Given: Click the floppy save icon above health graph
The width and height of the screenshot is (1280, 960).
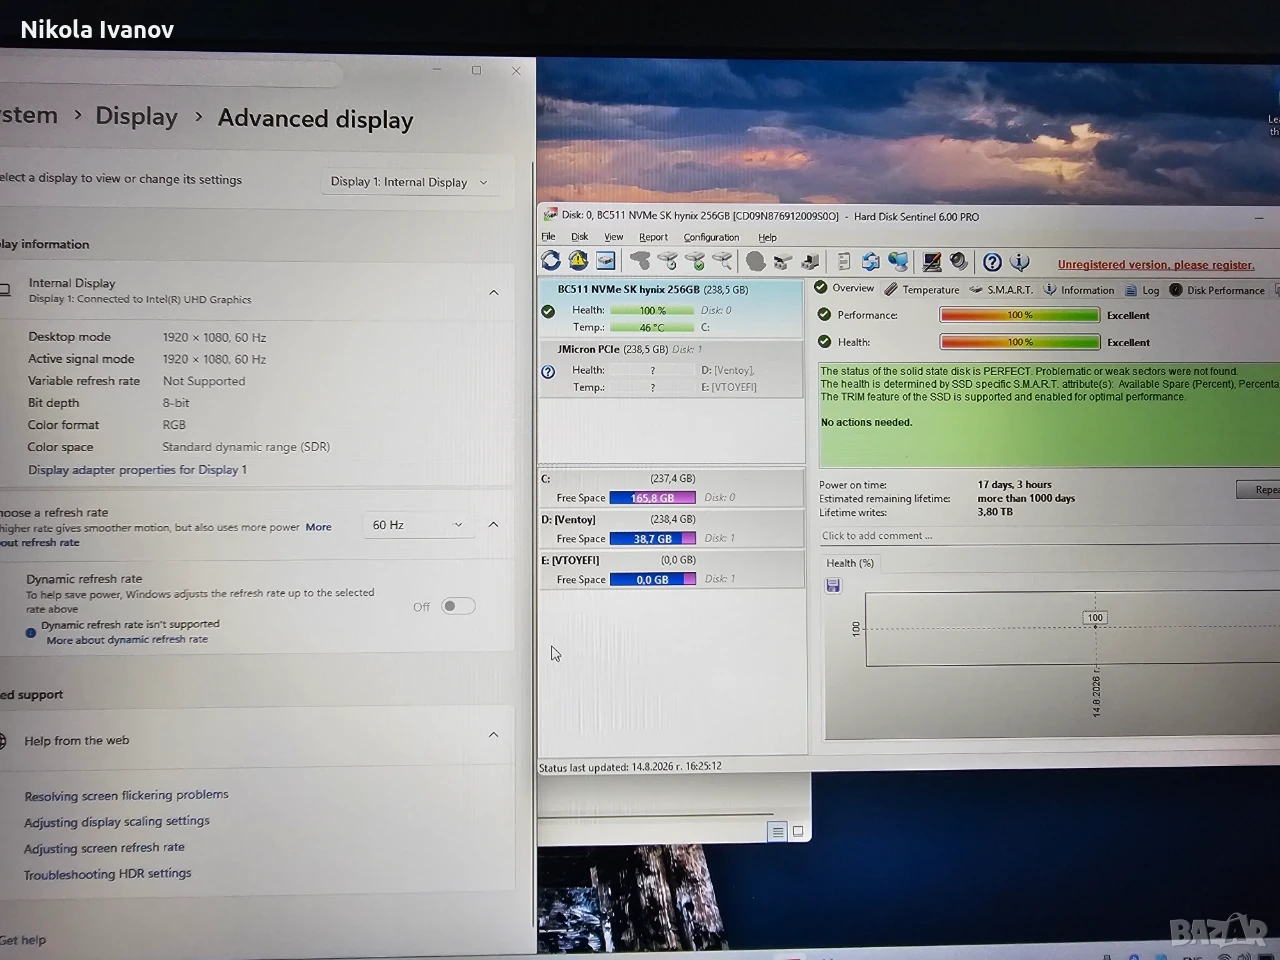Looking at the screenshot, I should coord(833,586).
